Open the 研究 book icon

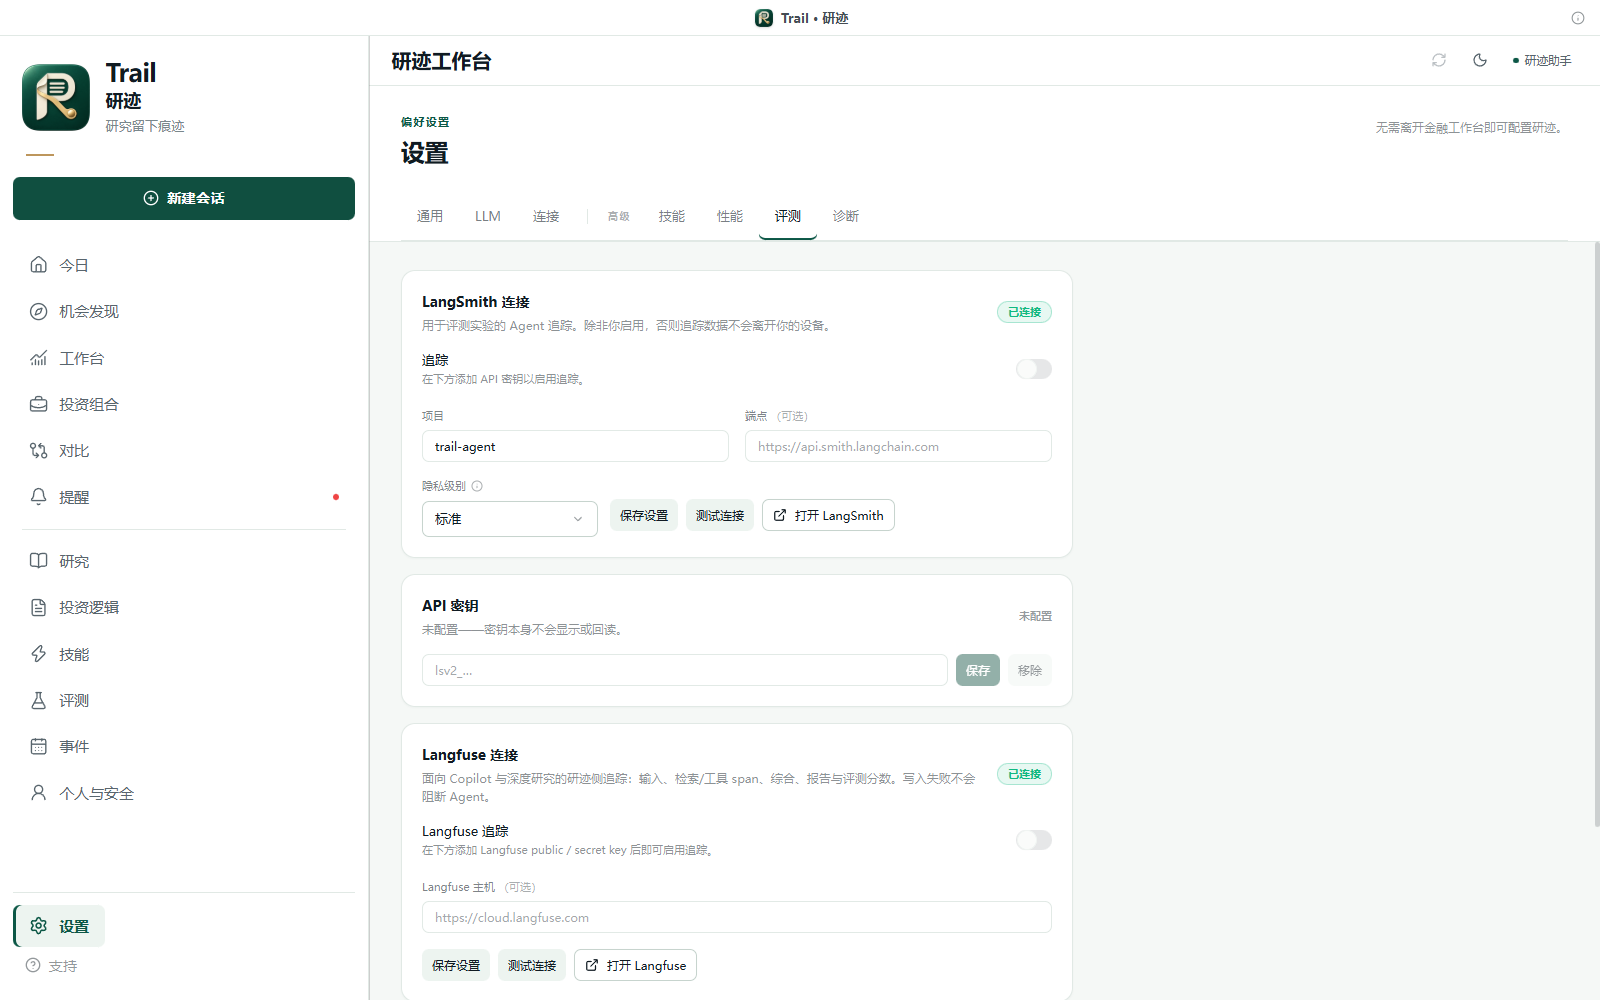click(x=38, y=561)
